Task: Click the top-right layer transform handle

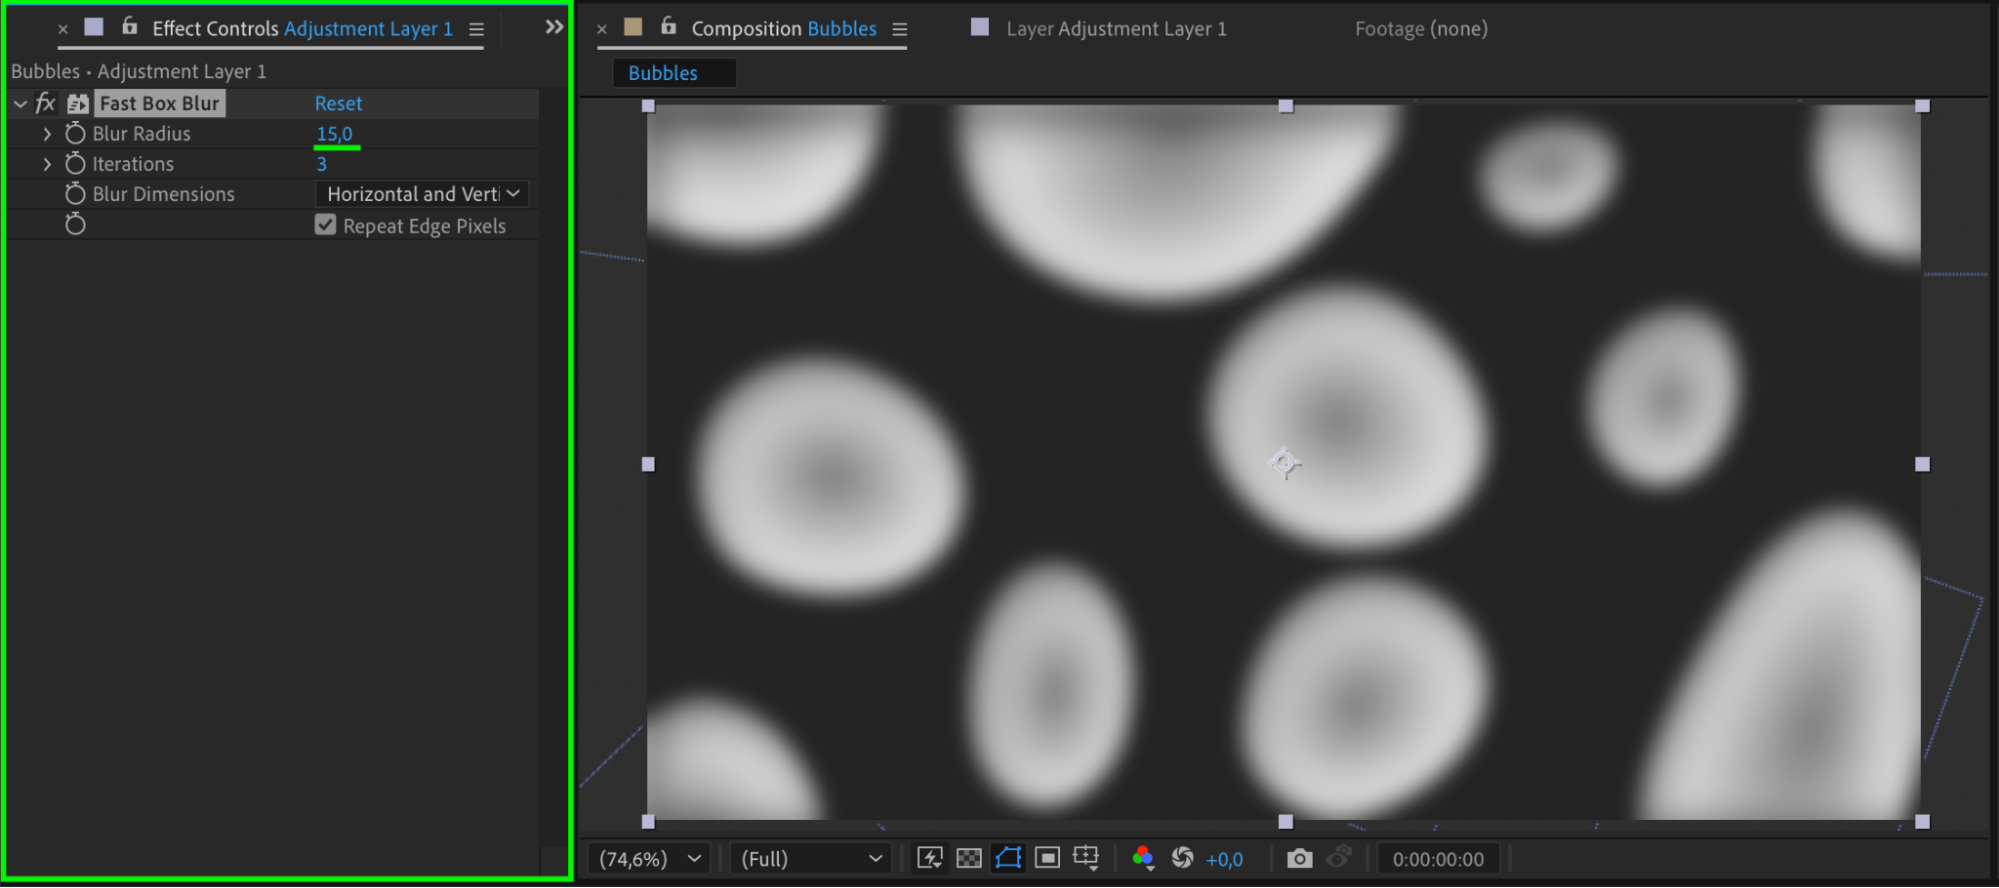Action: (x=1922, y=106)
